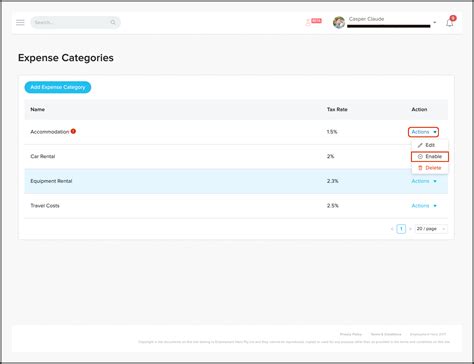Expand the user account dropdown arrow

434,23
